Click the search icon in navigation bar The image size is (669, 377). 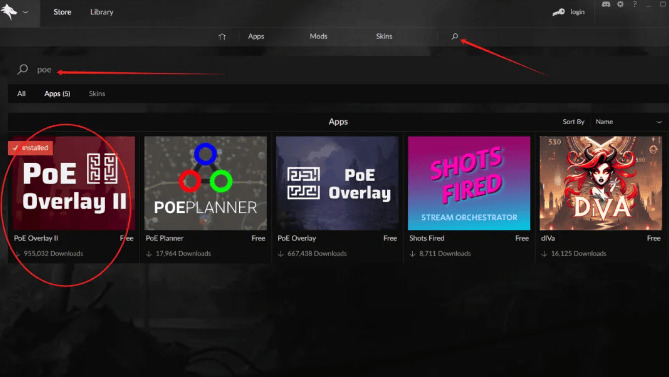[x=455, y=37]
